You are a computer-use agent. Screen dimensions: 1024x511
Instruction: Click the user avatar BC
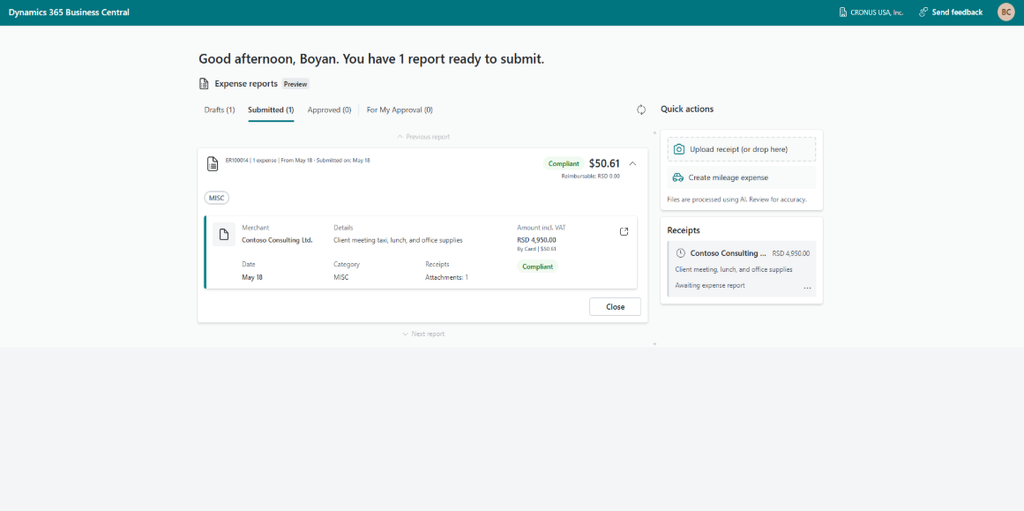point(1006,12)
